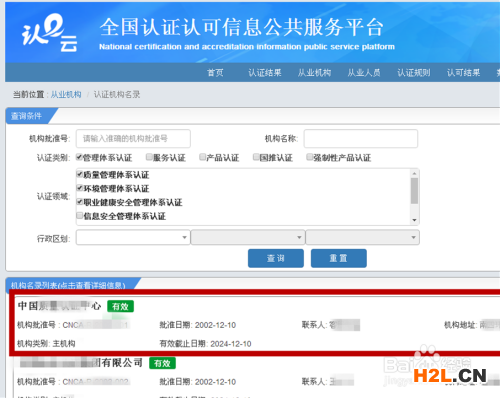Check the 国推认证 checkbox

[x=256, y=157]
